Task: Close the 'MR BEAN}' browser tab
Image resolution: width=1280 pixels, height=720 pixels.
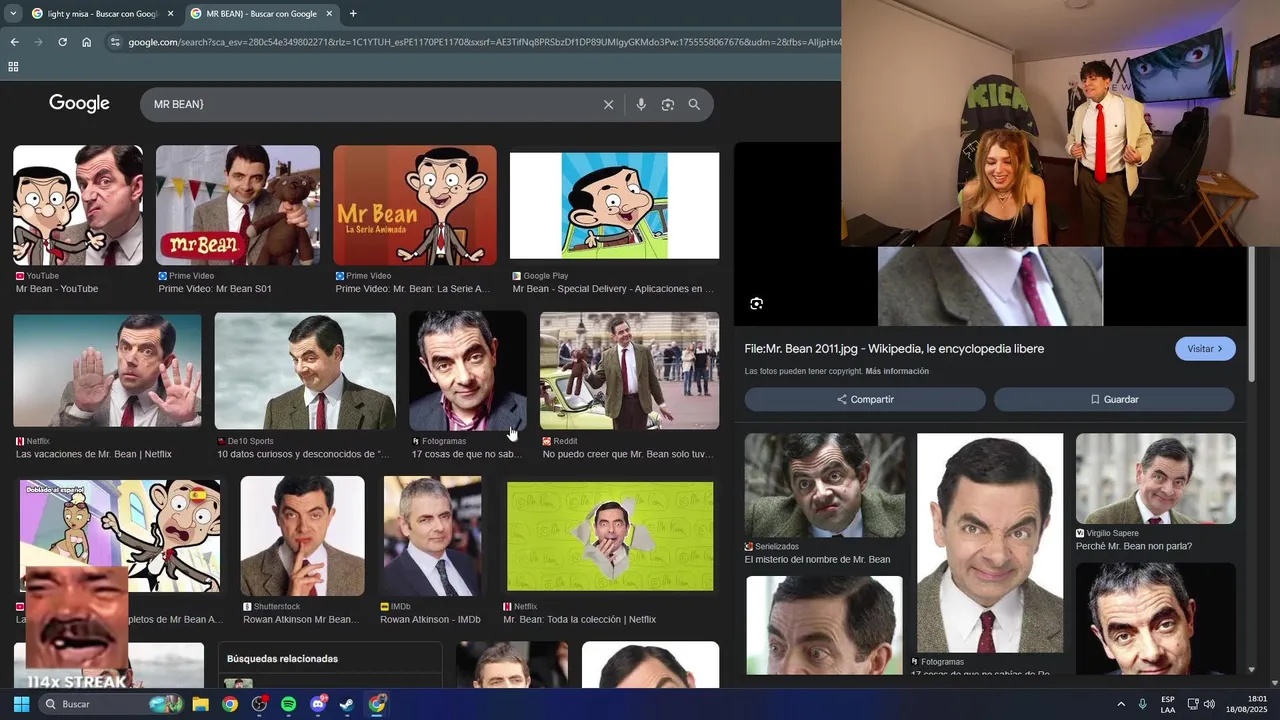Action: point(329,14)
